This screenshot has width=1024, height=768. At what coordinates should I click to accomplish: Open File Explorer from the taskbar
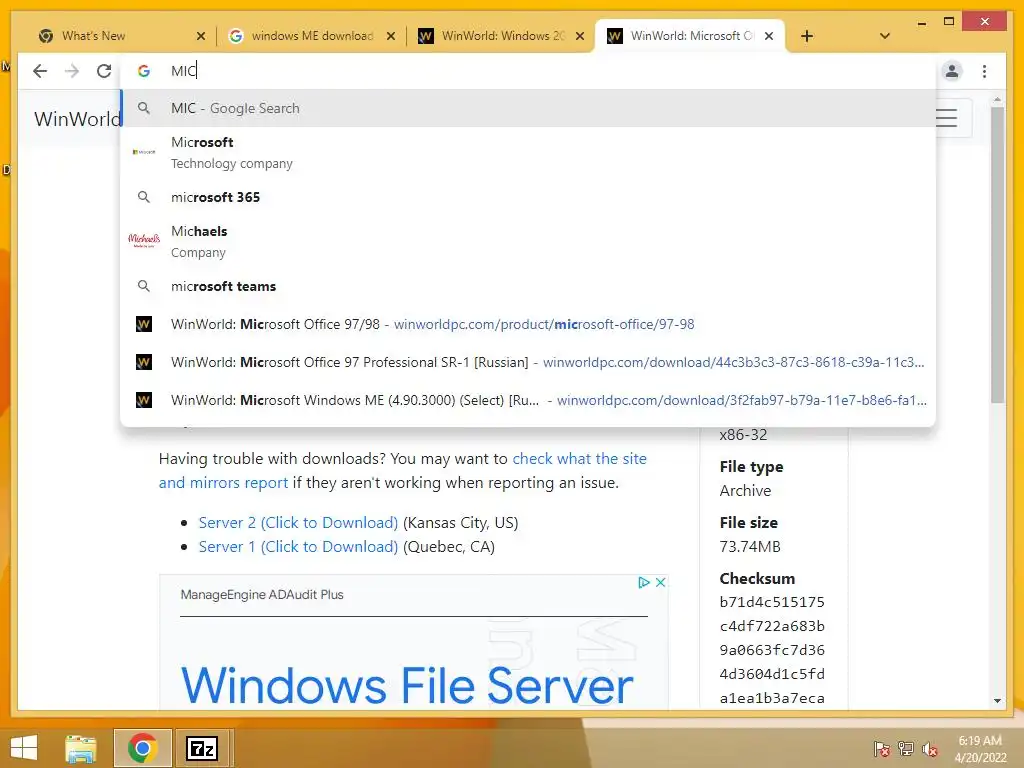tap(81, 748)
